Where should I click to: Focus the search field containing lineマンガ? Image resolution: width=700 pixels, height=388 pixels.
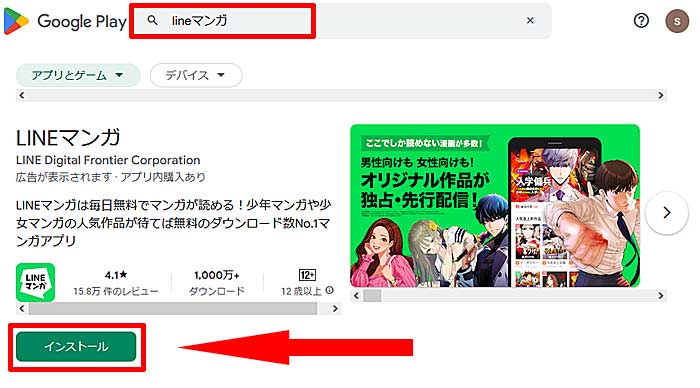click(342, 21)
